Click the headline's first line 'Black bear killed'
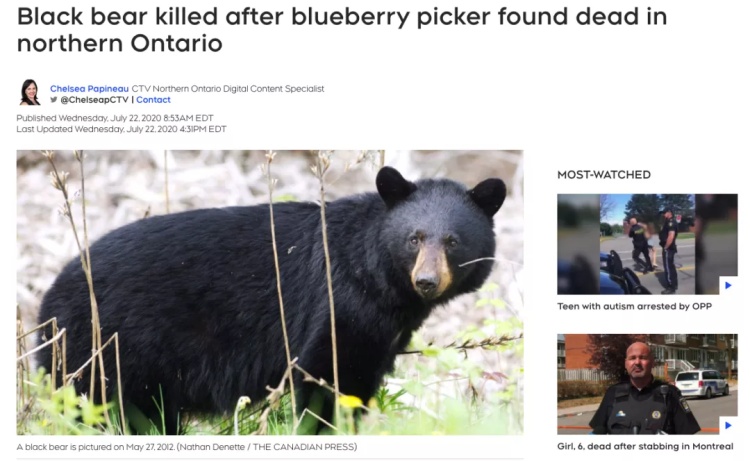 pos(118,17)
